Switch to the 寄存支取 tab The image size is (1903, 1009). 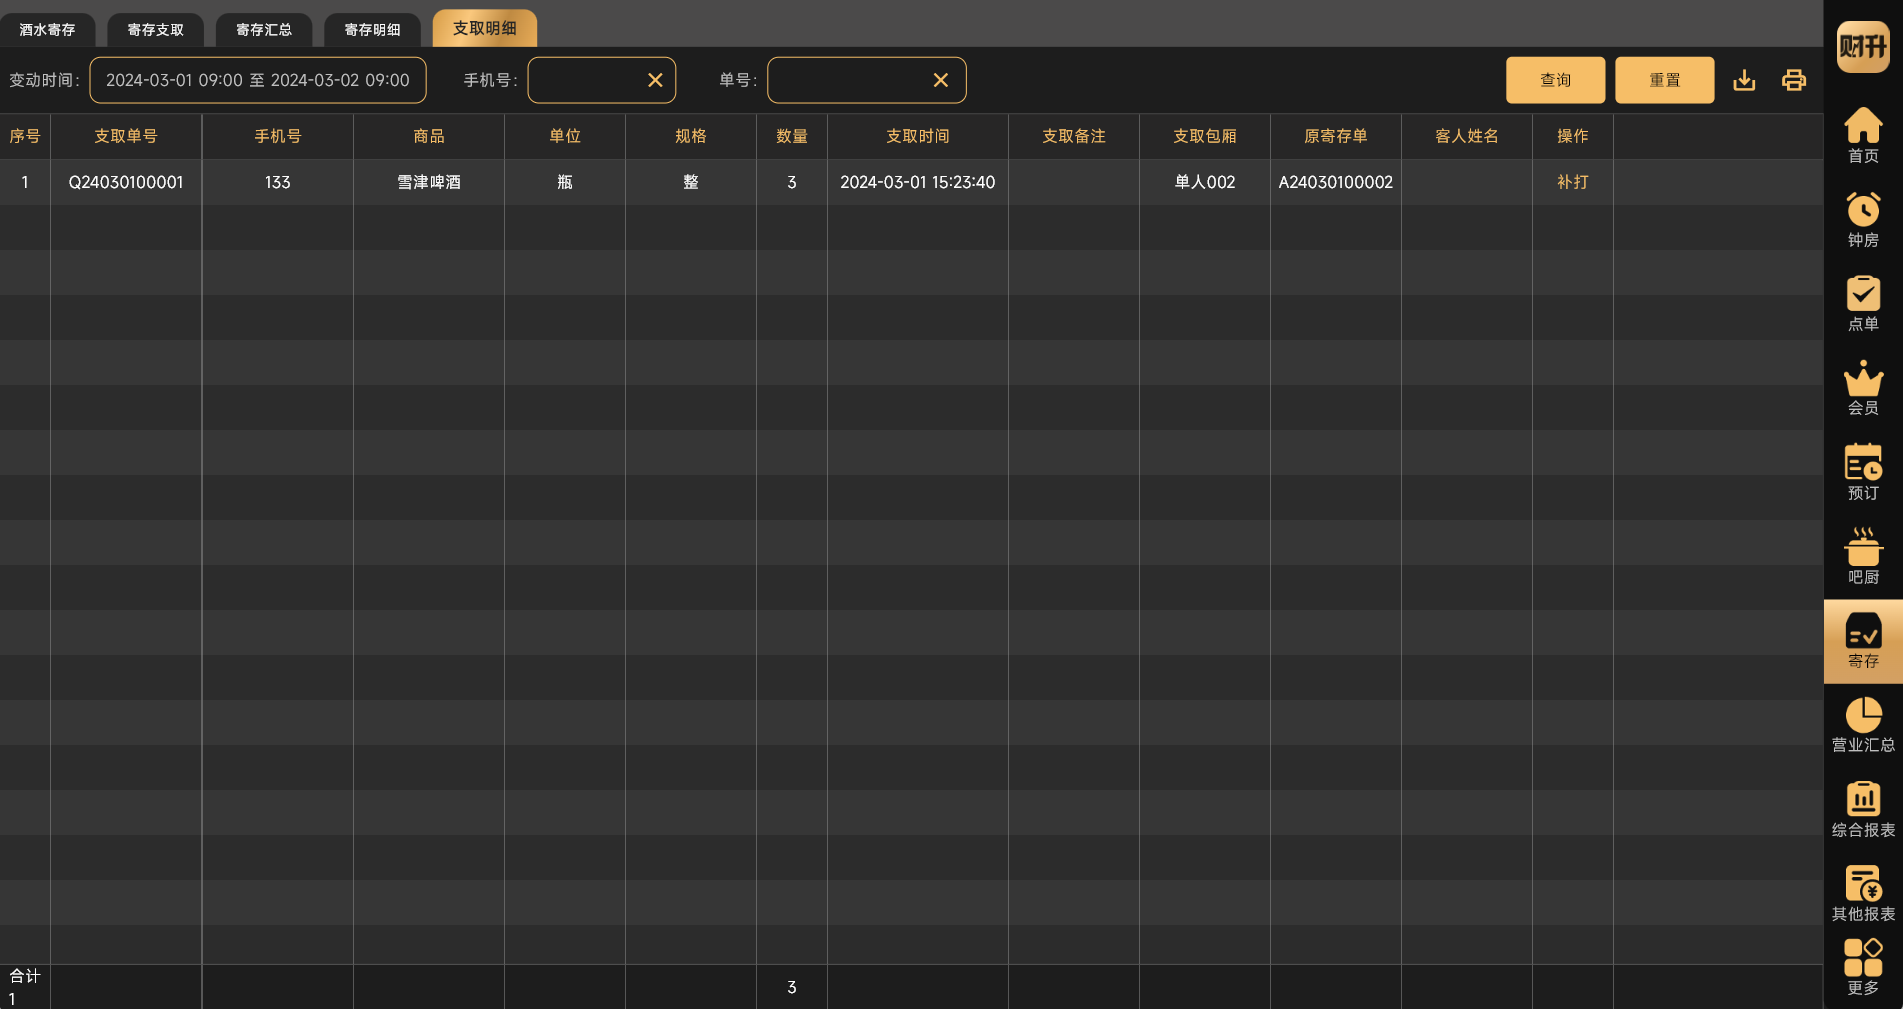(x=156, y=30)
